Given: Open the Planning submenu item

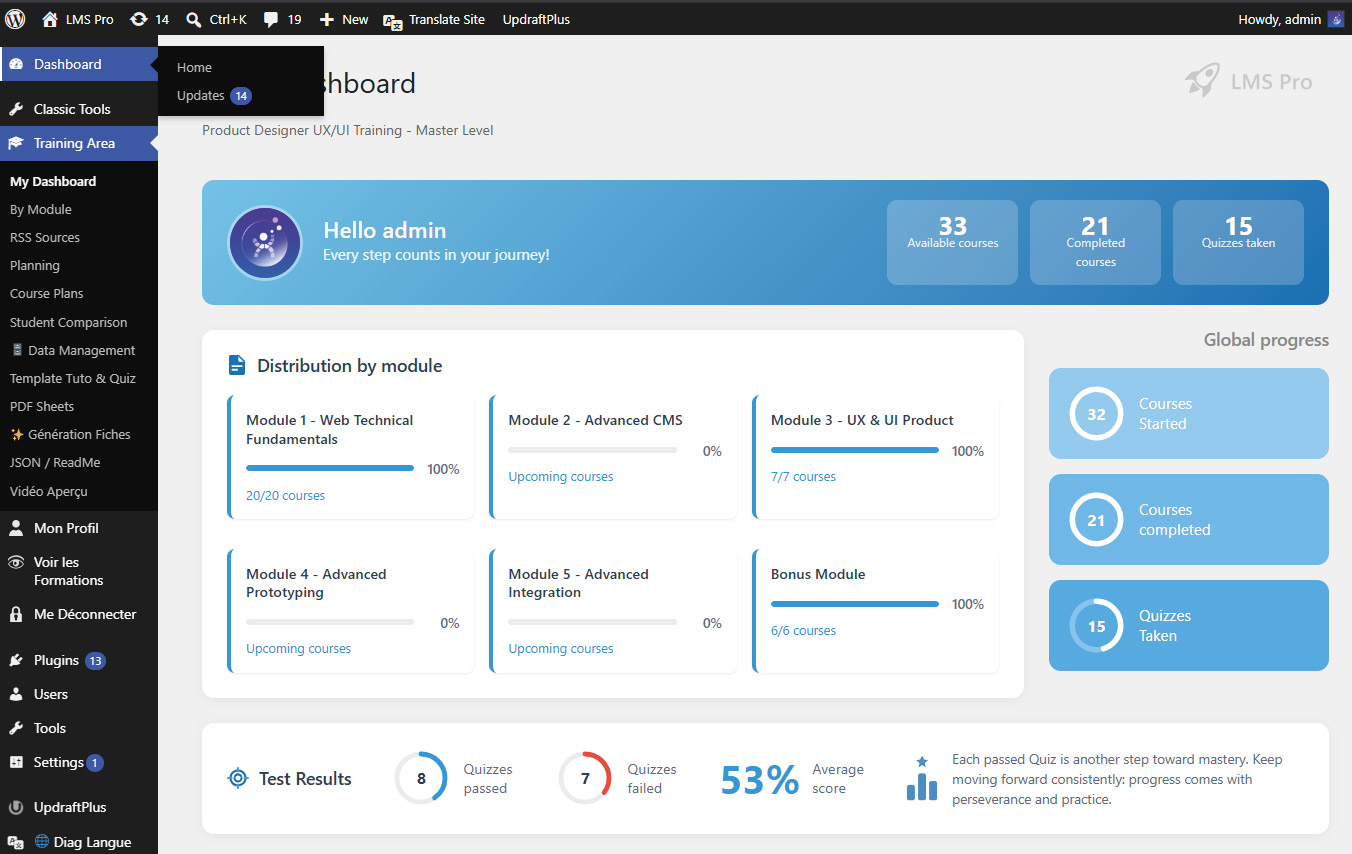Looking at the screenshot, I should 35,265.
